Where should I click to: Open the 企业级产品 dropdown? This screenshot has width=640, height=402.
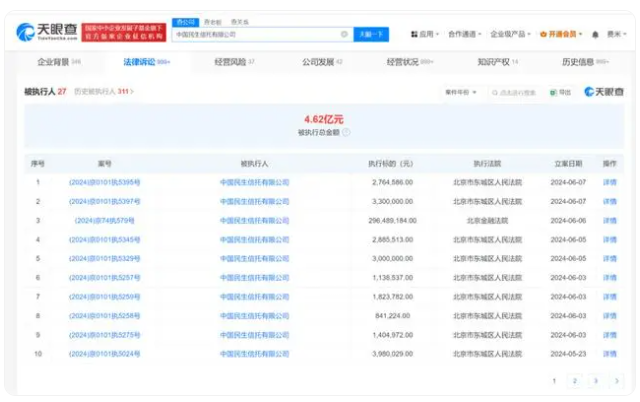tap(510, 34)
